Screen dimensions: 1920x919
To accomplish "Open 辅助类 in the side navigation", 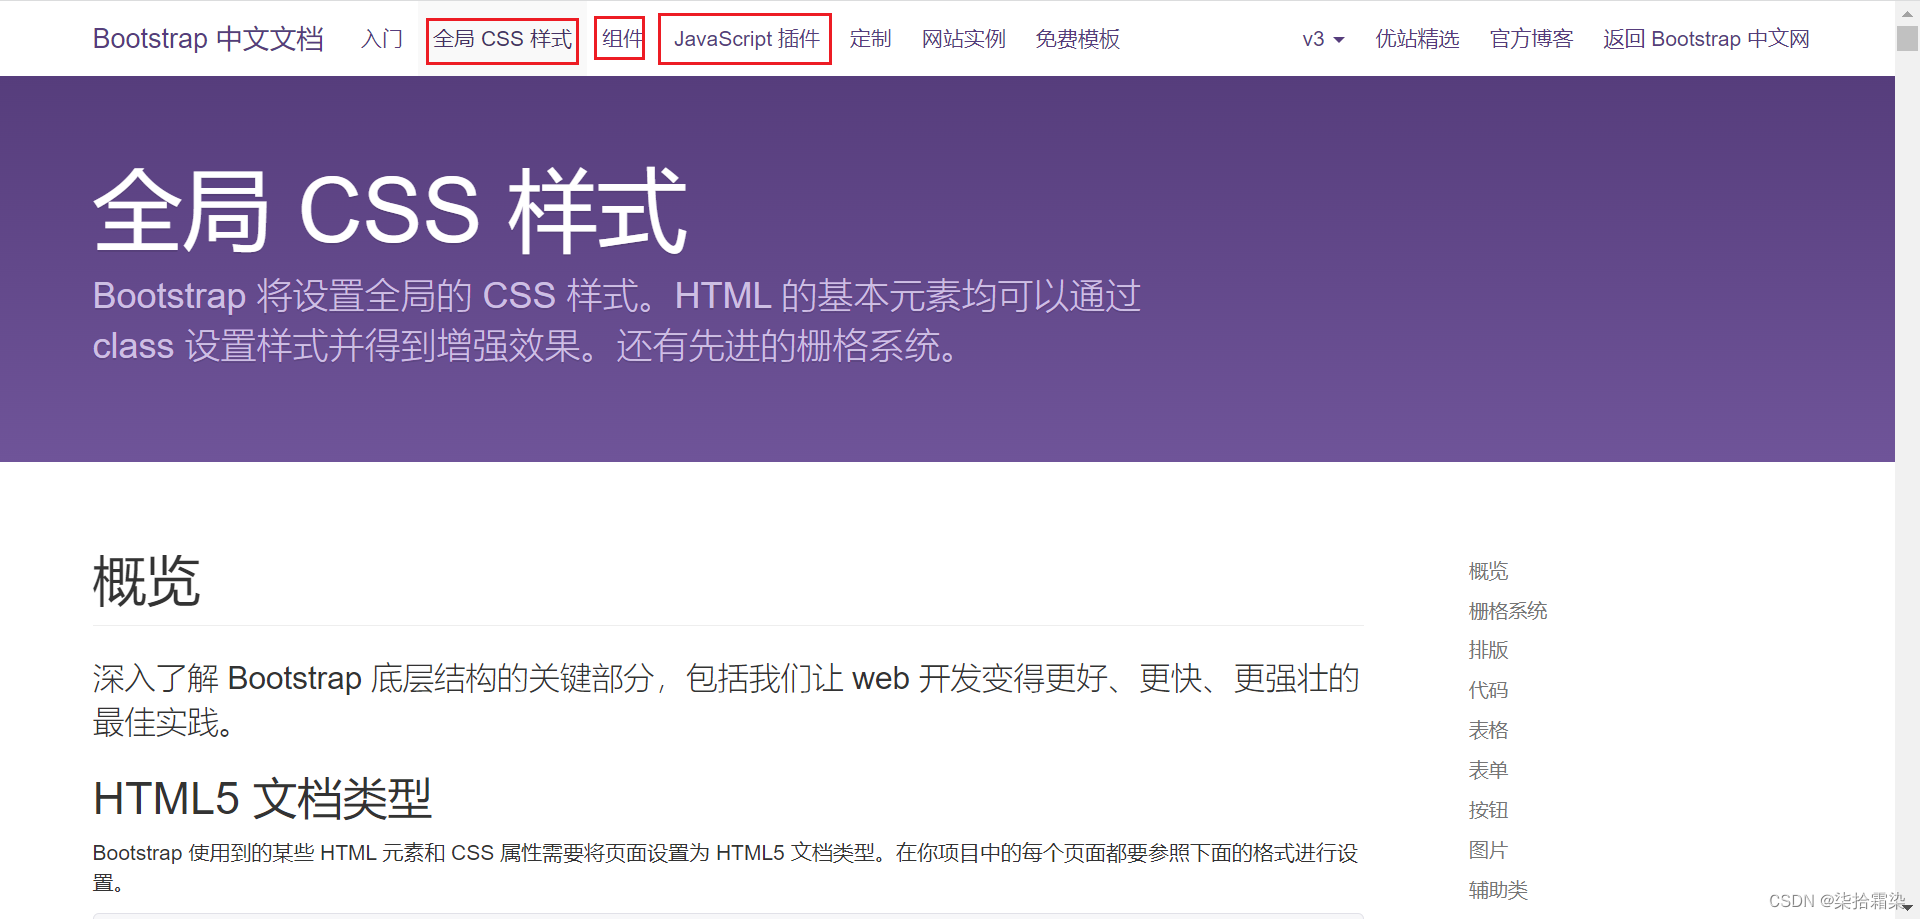I will 1498,890.
